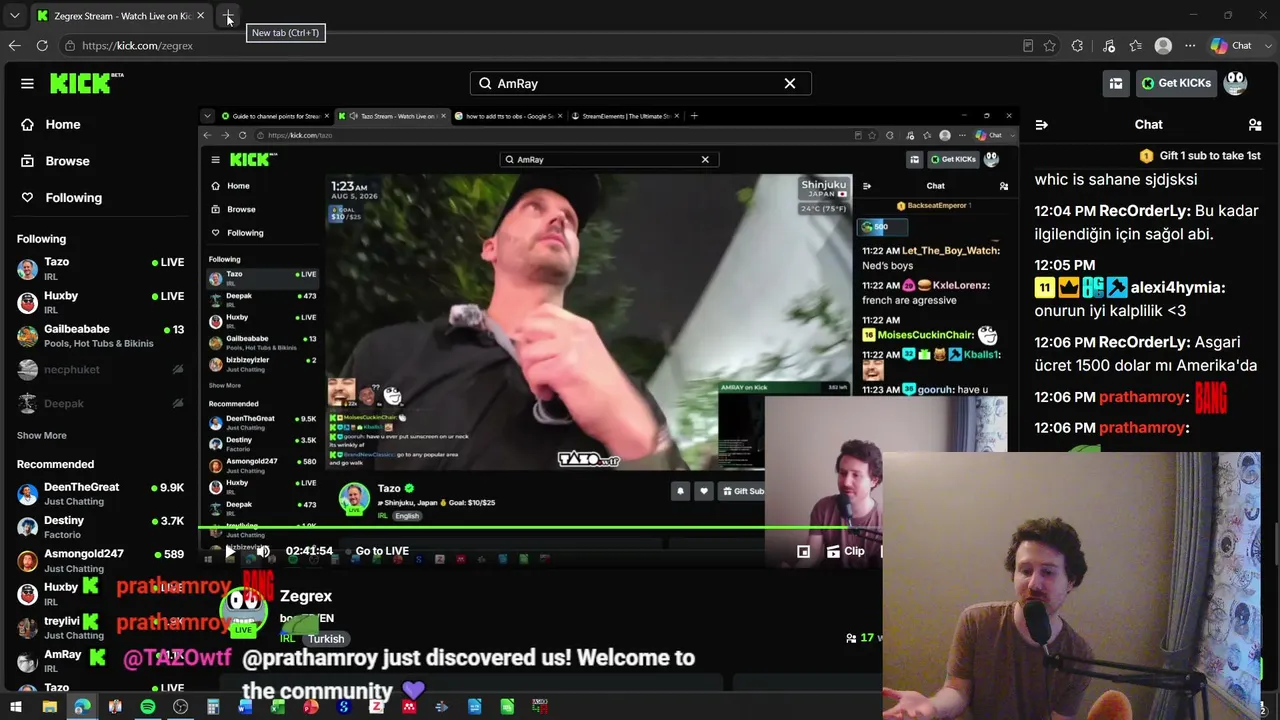
Task: Click first prathamroy username in chat
Action: (x=1142, y=398)
